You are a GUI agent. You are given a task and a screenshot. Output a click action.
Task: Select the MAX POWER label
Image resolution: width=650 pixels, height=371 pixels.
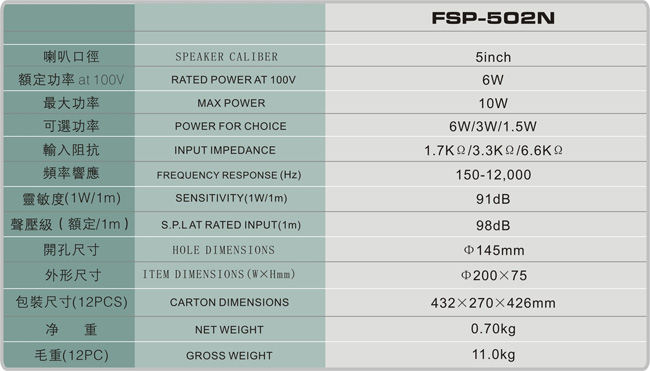pyautogui.click(x=231, y=103)
